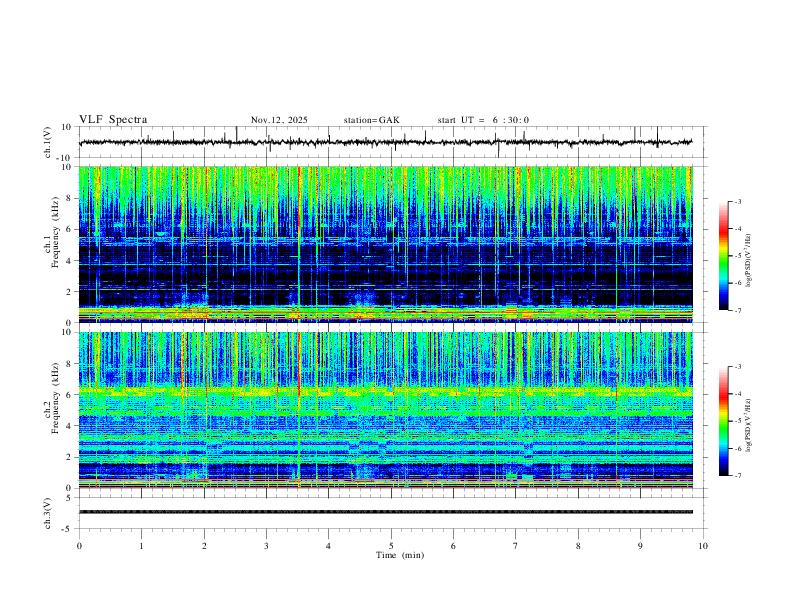Click the ch.1 'Frequency (kHz)' axis label
Image resolution: width=792 pixels, height=612 pixels.
click(x=56, y=233)
